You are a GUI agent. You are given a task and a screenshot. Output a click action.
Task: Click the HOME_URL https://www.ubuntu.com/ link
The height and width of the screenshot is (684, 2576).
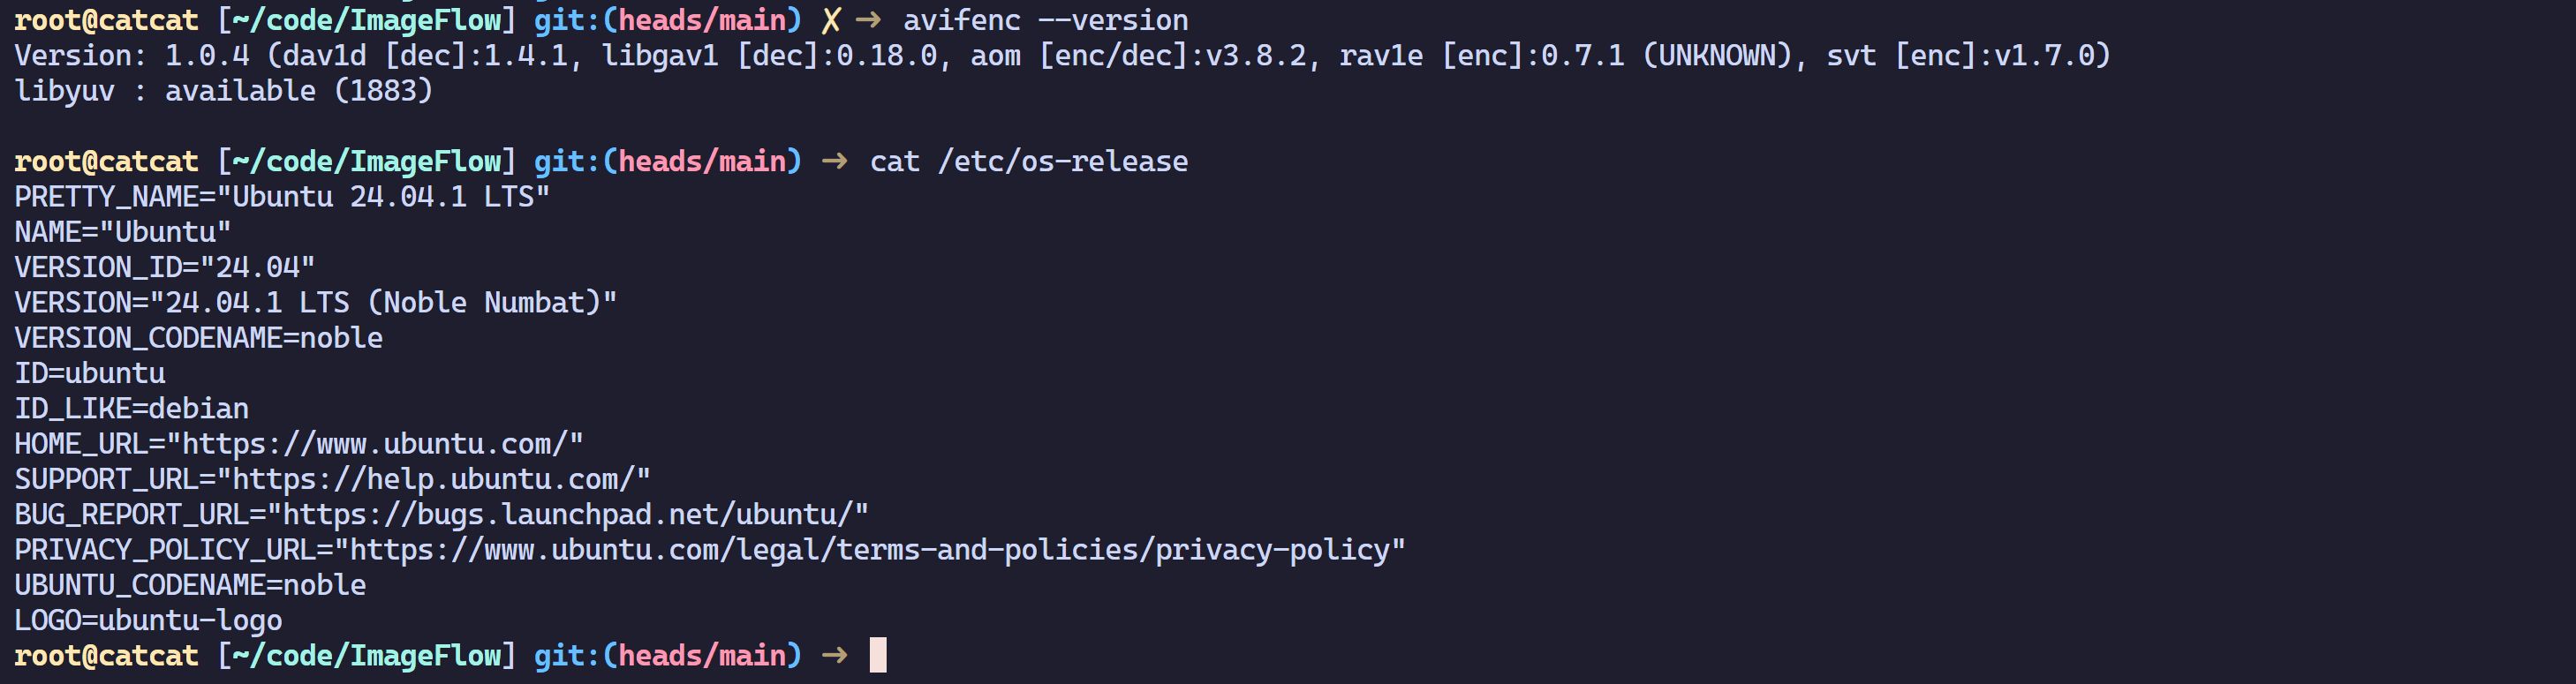pos(374,444)
